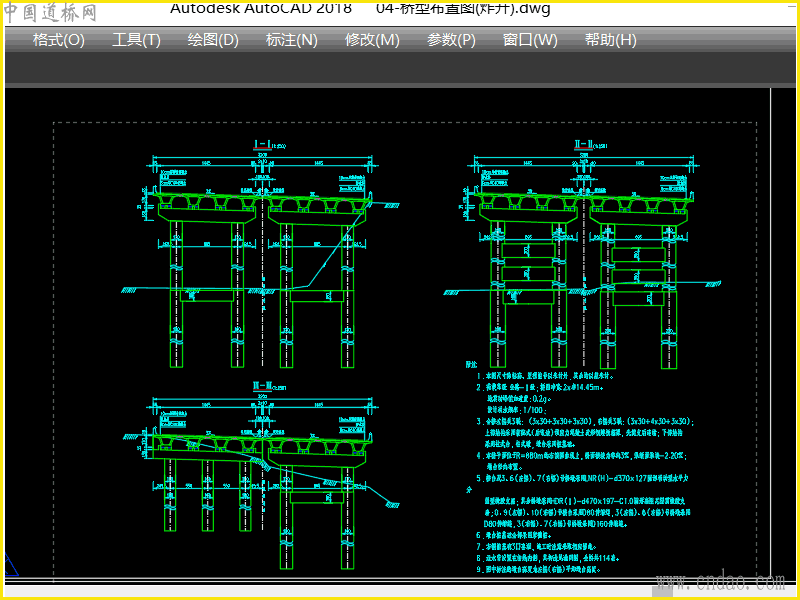Open the 工具(T) menu
The height and width of the screenshot is (600, 800).
[x=136, y=40]
